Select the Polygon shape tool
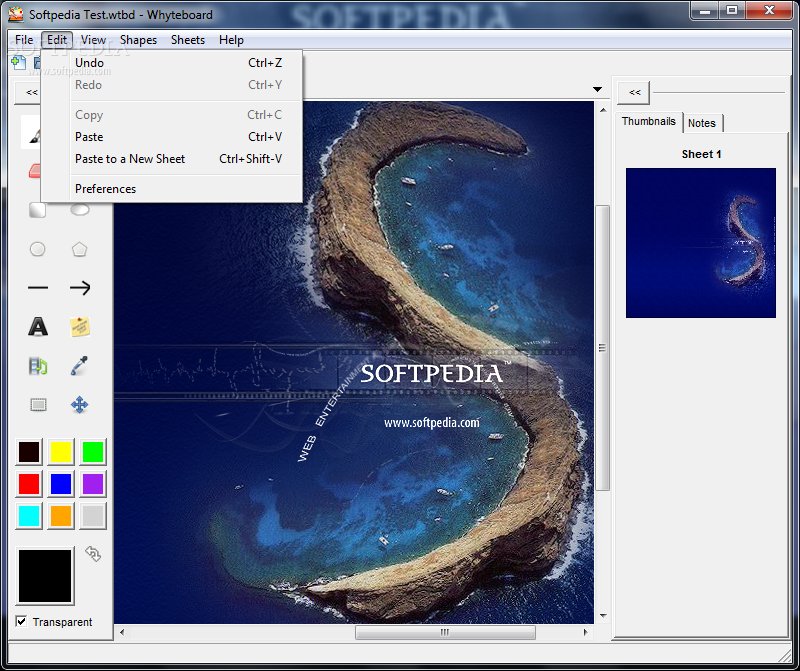Screen dimensions: 800x671 pyautogui.click(x=79, y=249)
